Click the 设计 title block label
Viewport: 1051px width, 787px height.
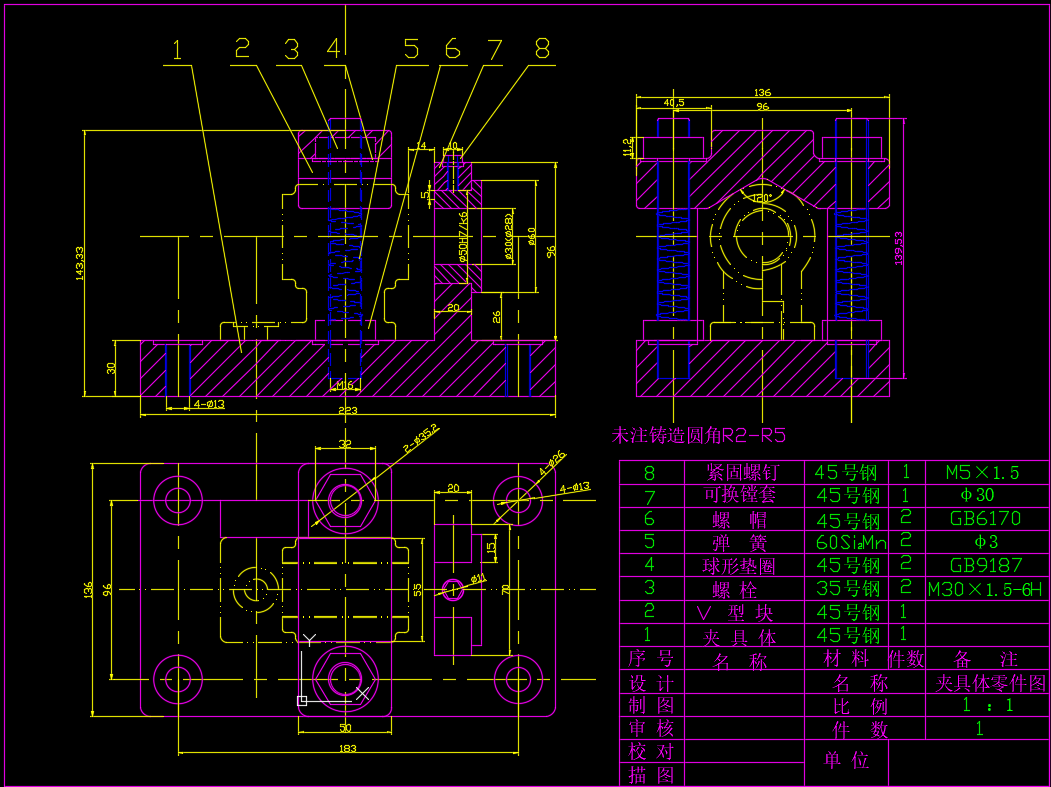(651, 683)
